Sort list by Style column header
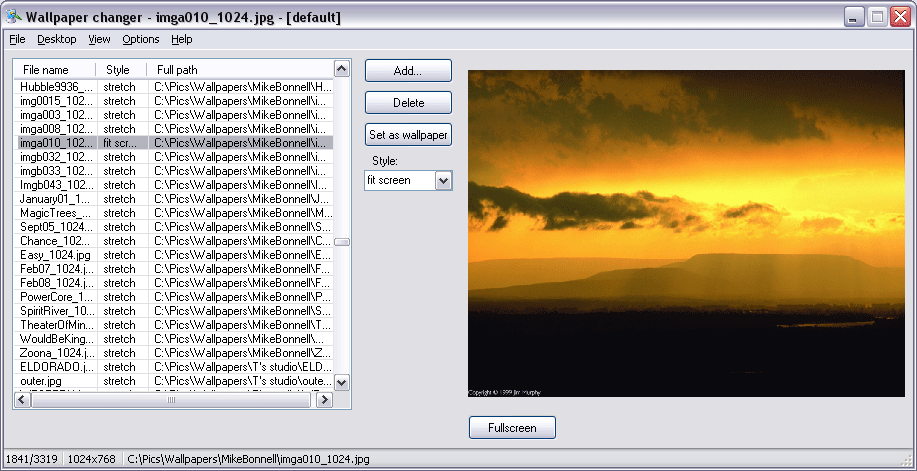 point(120,70)
